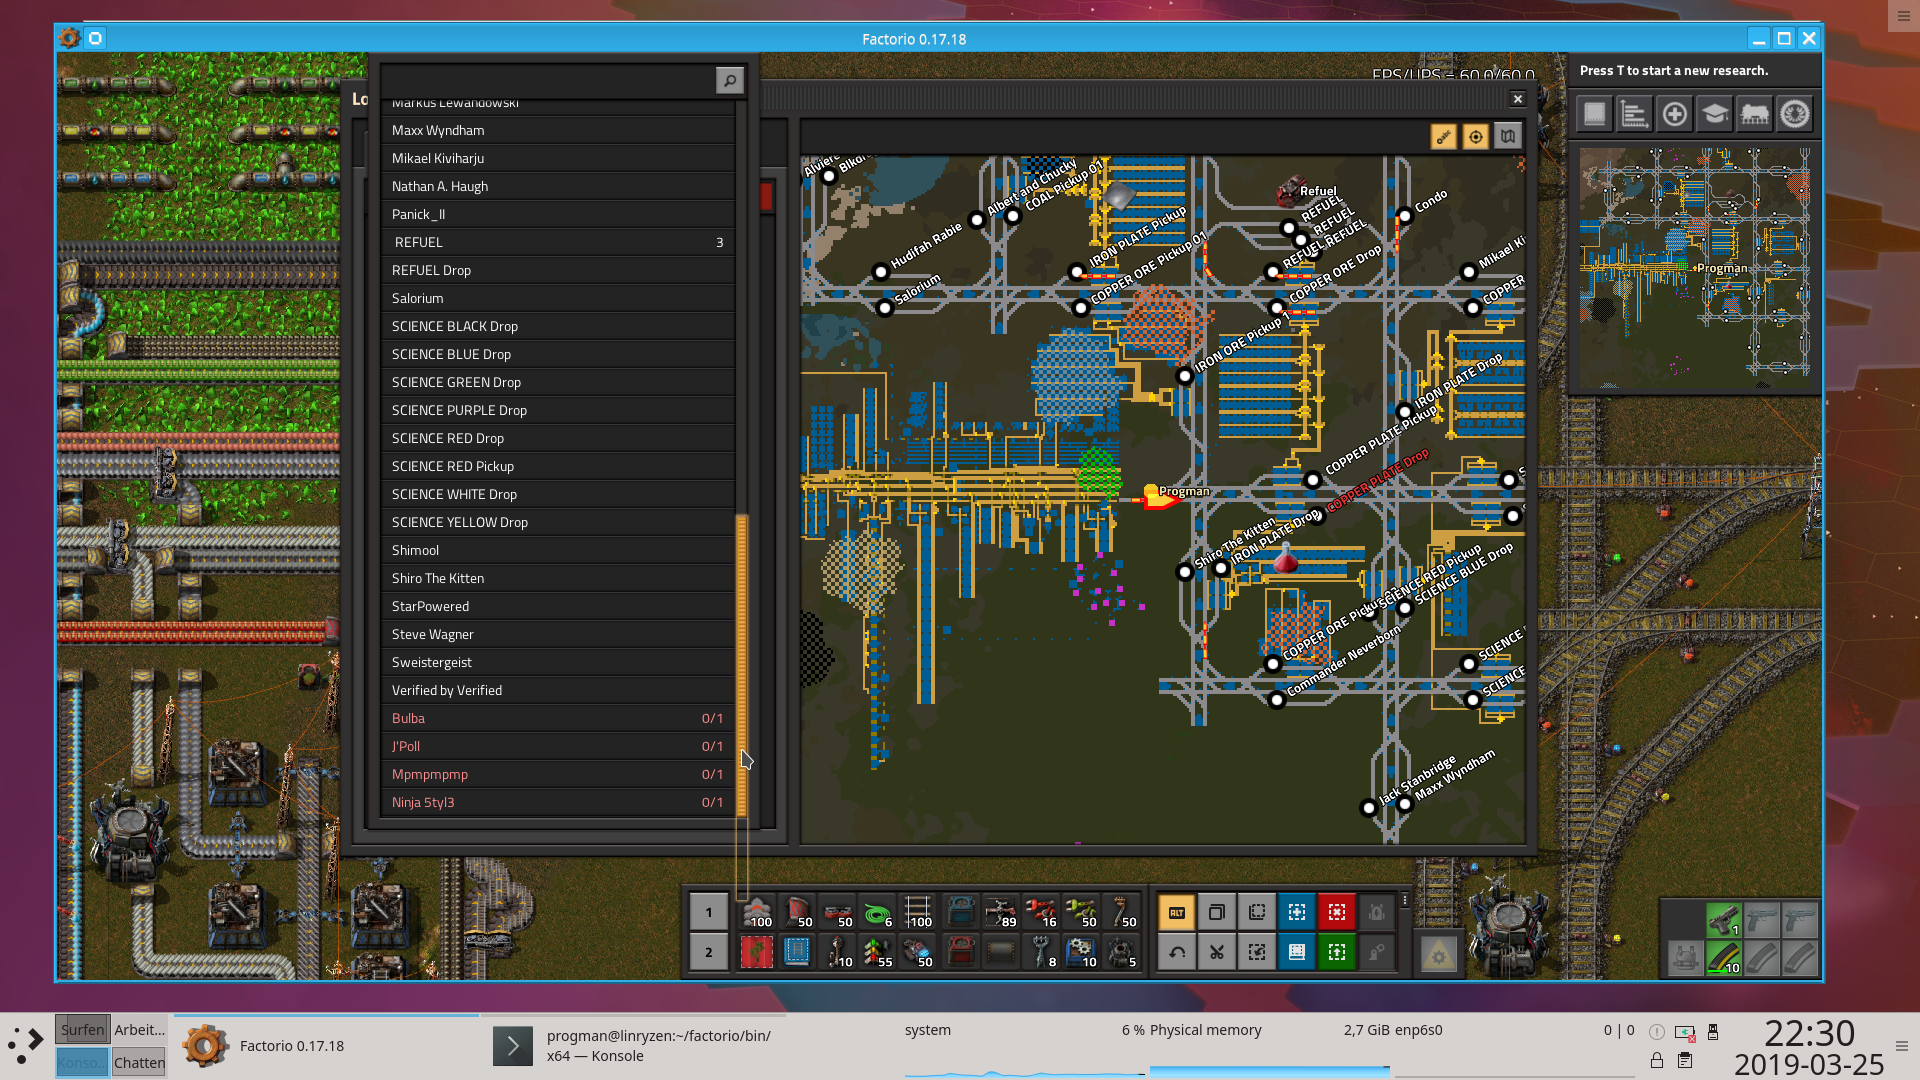
Task: Click the armor slot beside the ammo
Action: (1686, 958)
